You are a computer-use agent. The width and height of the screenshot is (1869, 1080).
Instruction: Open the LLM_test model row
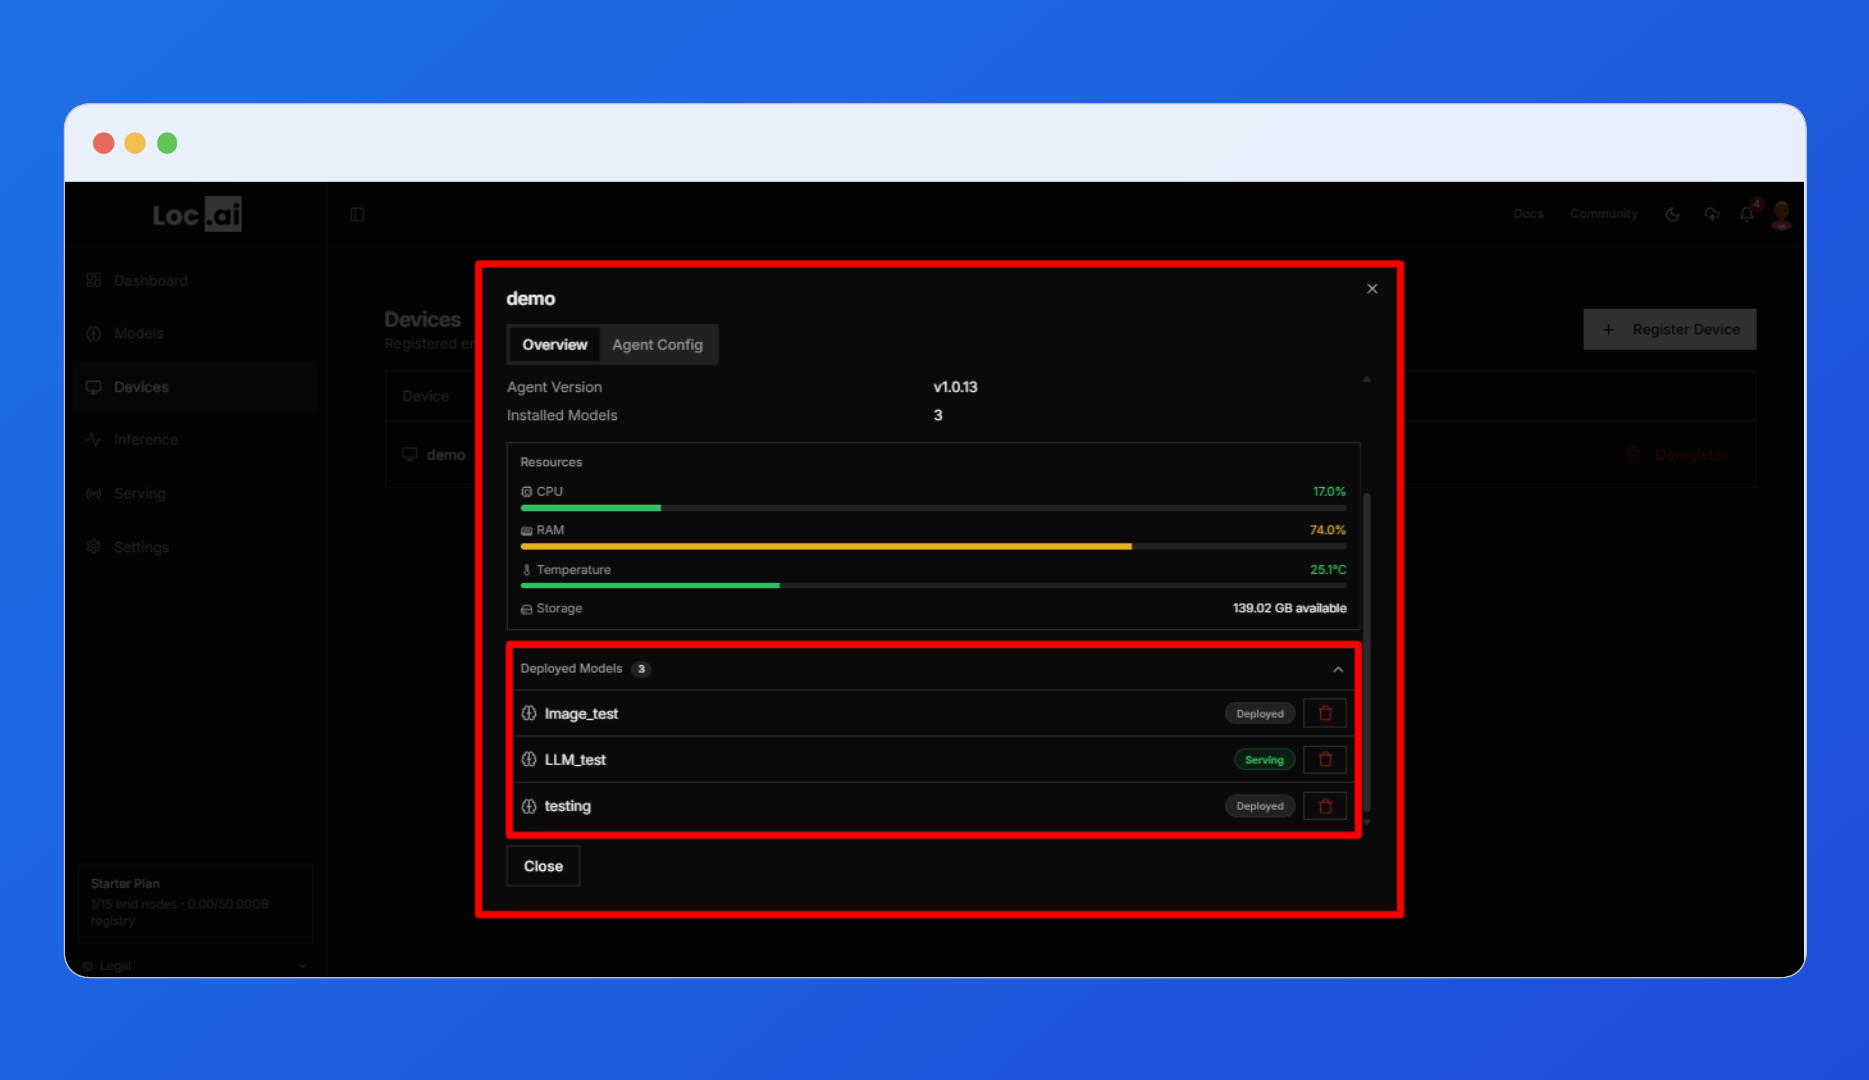[933, 759]
